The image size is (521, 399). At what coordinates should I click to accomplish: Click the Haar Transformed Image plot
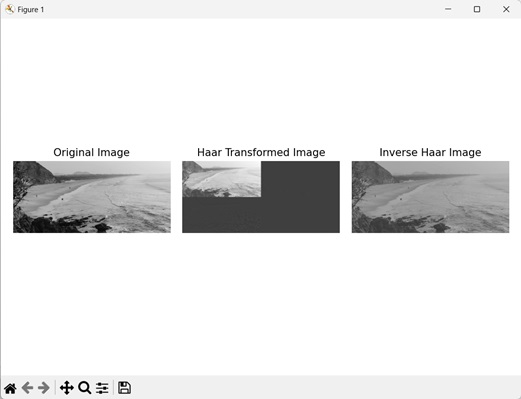click(x=261, y=197)
